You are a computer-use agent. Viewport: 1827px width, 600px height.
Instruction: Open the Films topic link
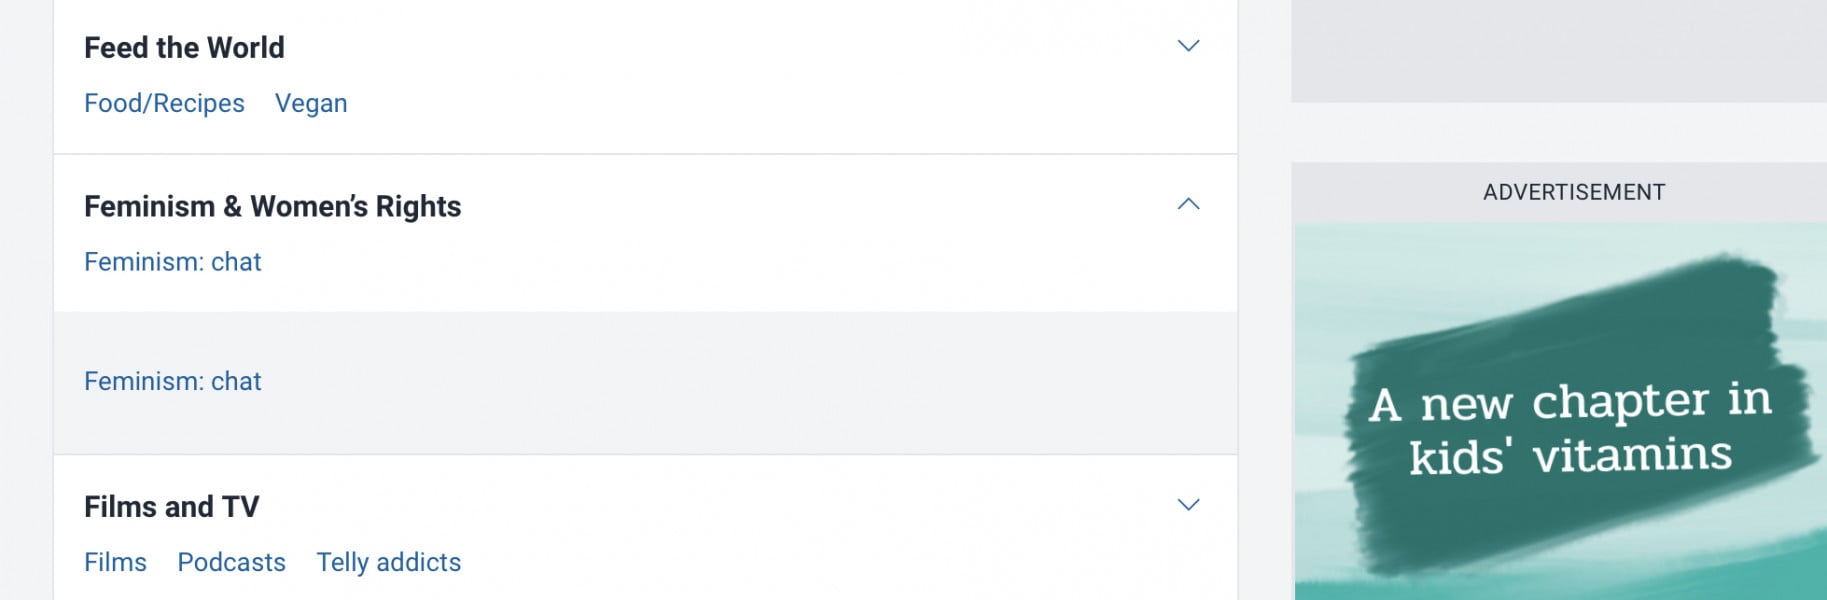point(115,562)
